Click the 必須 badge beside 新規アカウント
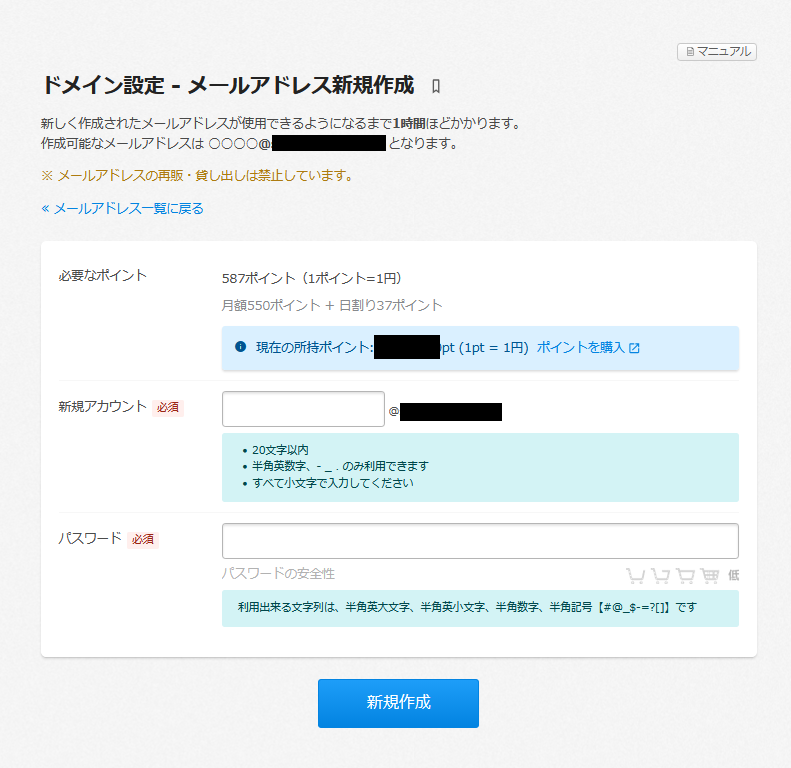Screen dimensions: 791x768 tap(168, 407)
